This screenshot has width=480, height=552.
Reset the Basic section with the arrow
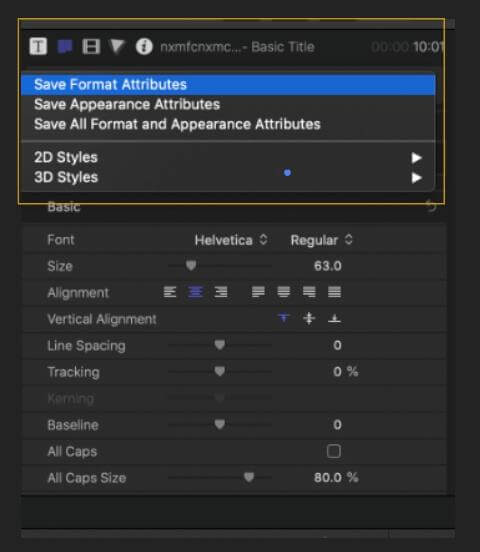tap(430, 206)
